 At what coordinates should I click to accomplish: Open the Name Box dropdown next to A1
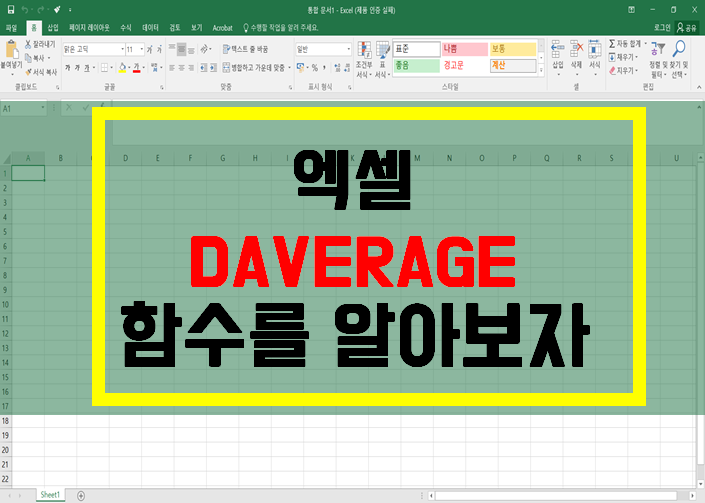click(43, 108)
